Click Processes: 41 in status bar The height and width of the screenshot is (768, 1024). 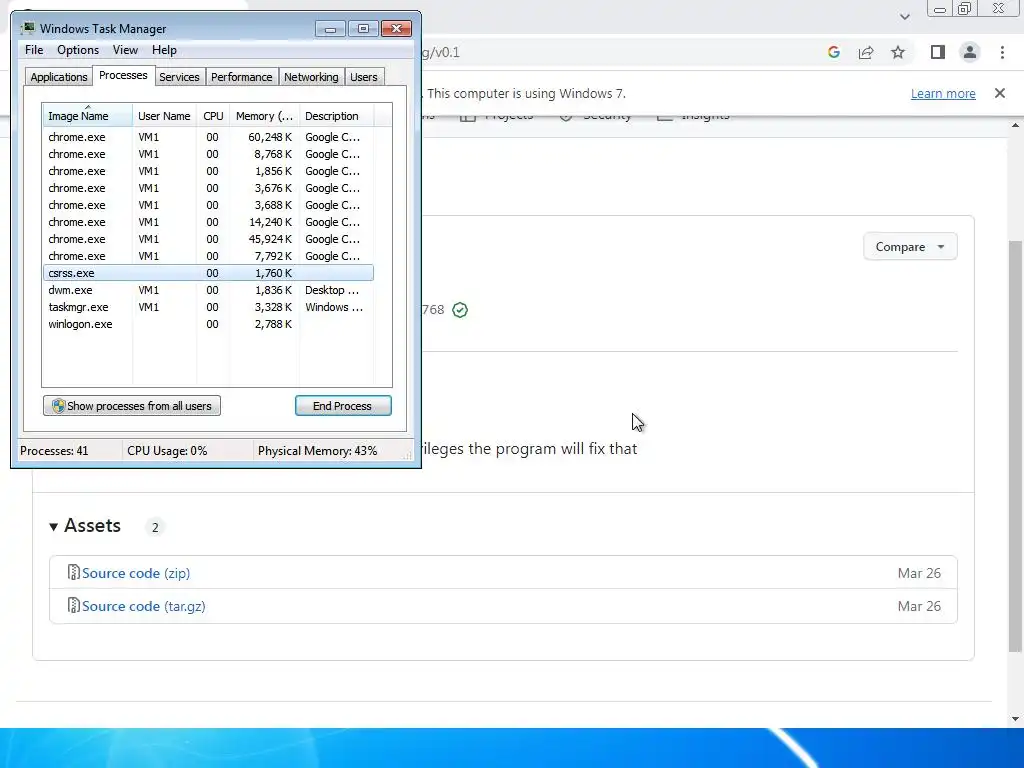click(x=54, y=451)
